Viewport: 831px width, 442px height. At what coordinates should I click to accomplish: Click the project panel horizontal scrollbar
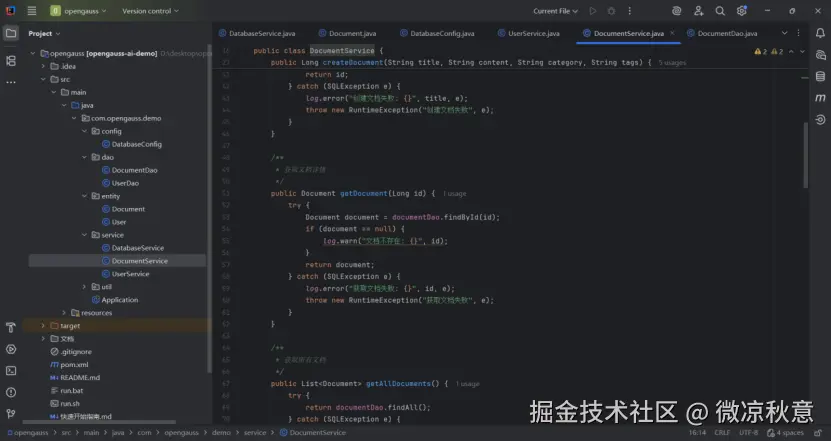pyautogui.click(x=99, y=422)
